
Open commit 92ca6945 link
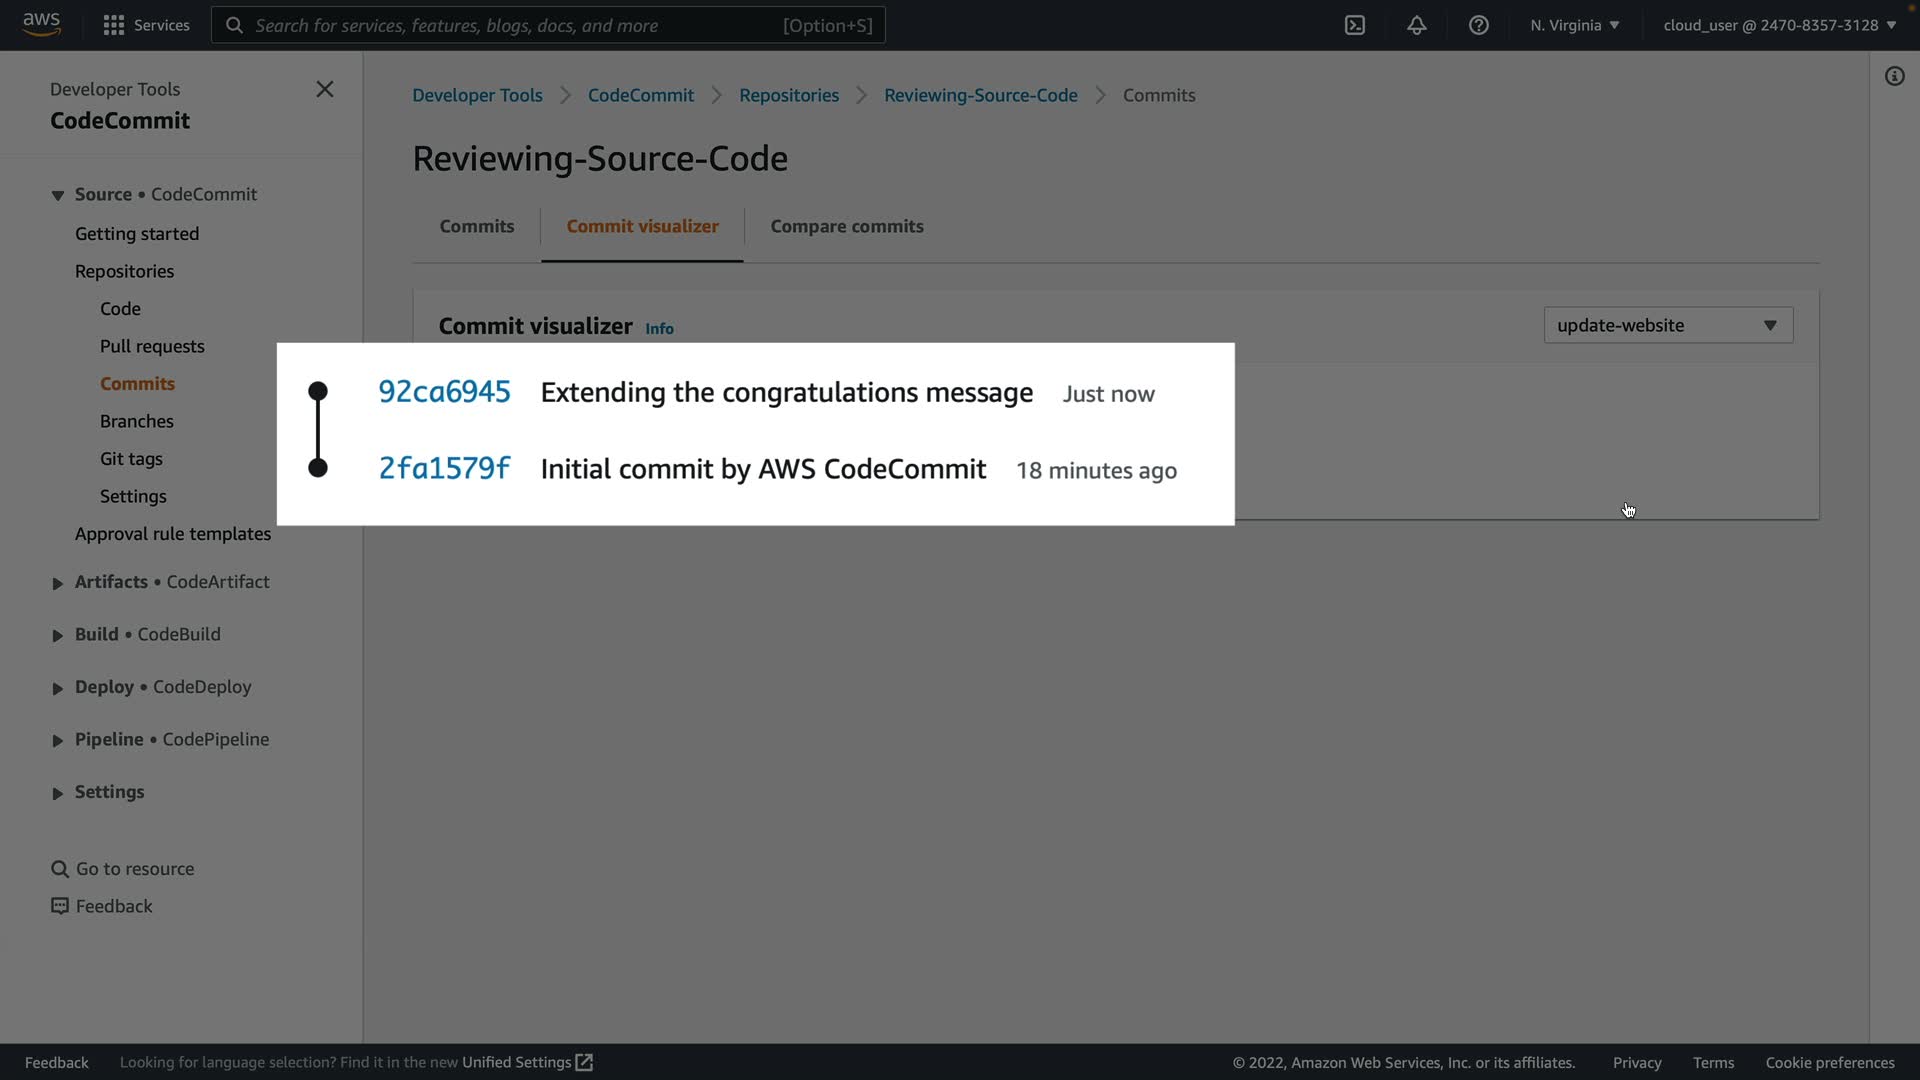click(x=444, y=392)
